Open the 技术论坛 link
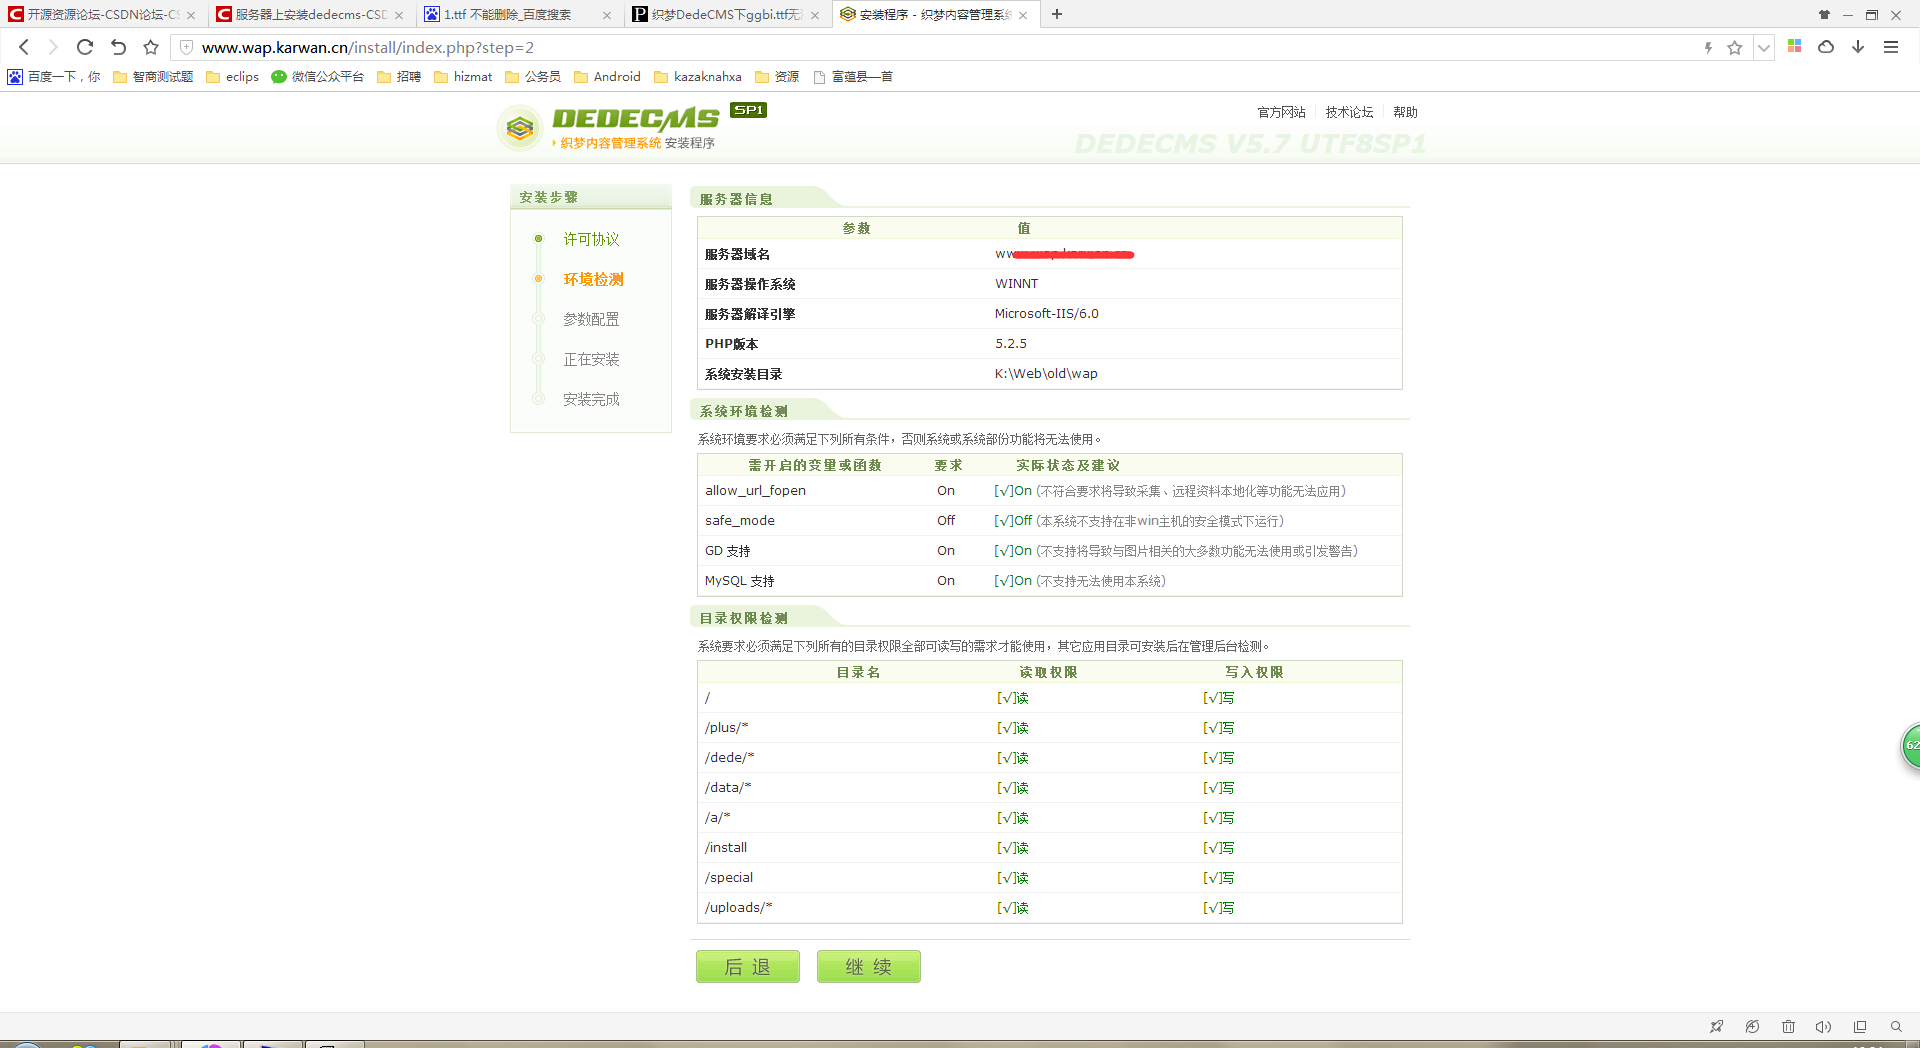Screen dimensions: 1920x1048 [x=1349, y=112]
